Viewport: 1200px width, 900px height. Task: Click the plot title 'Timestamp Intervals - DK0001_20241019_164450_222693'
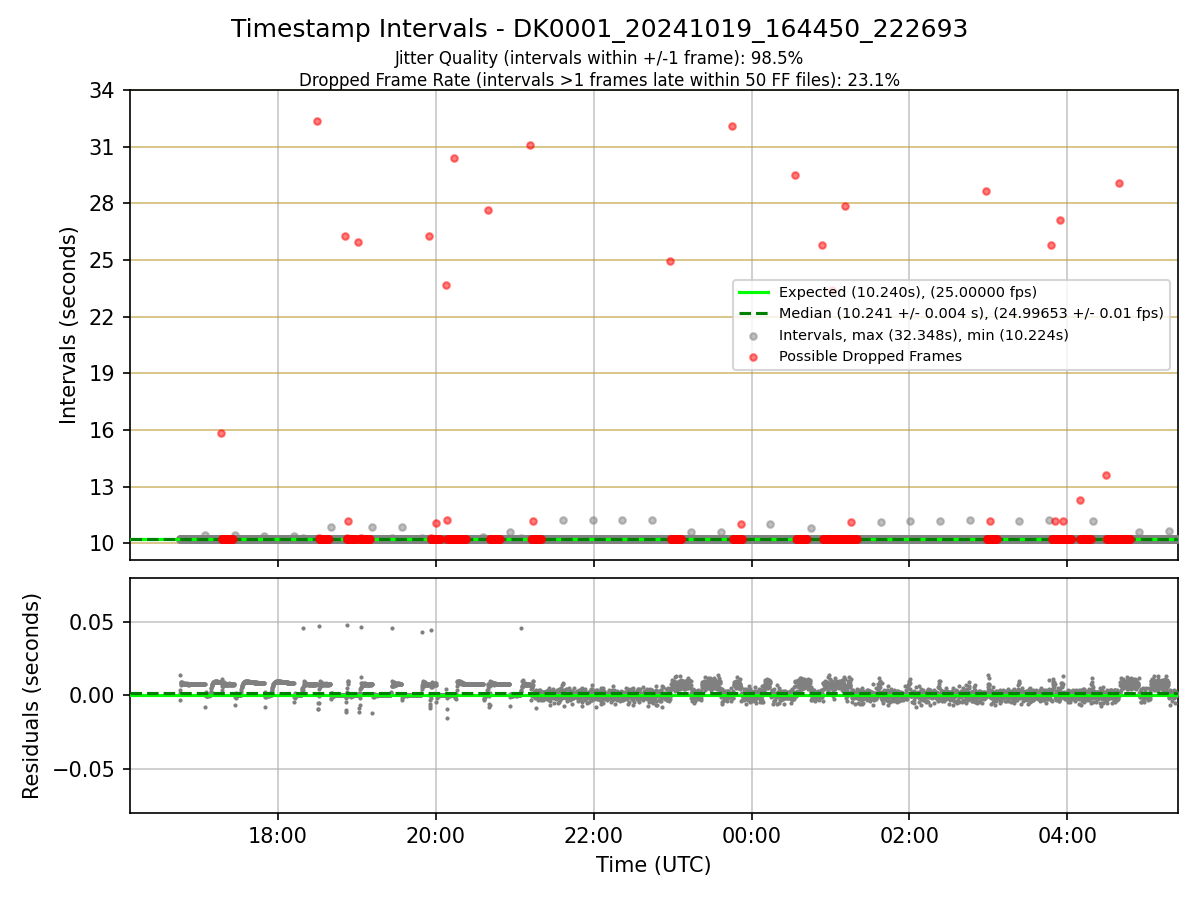[599, 29]
